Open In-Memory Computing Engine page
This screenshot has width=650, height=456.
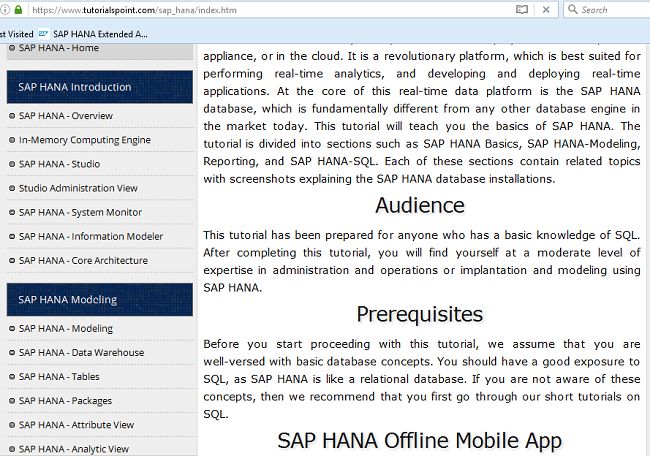[x=84, y=140]
